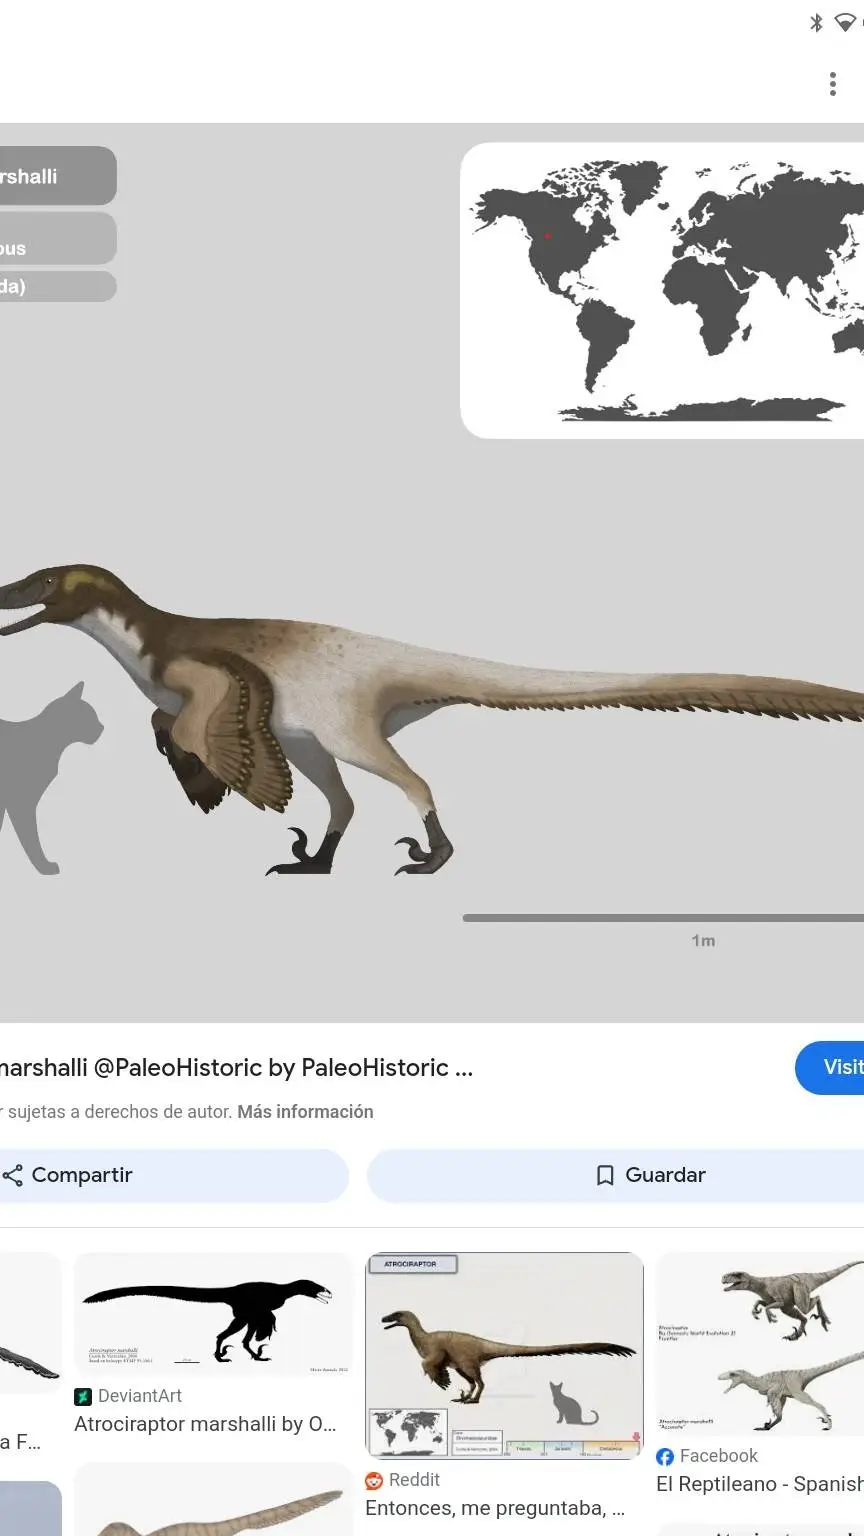
Task: Tap the Facebook source icon
Action: click(x=665, y=1456)
